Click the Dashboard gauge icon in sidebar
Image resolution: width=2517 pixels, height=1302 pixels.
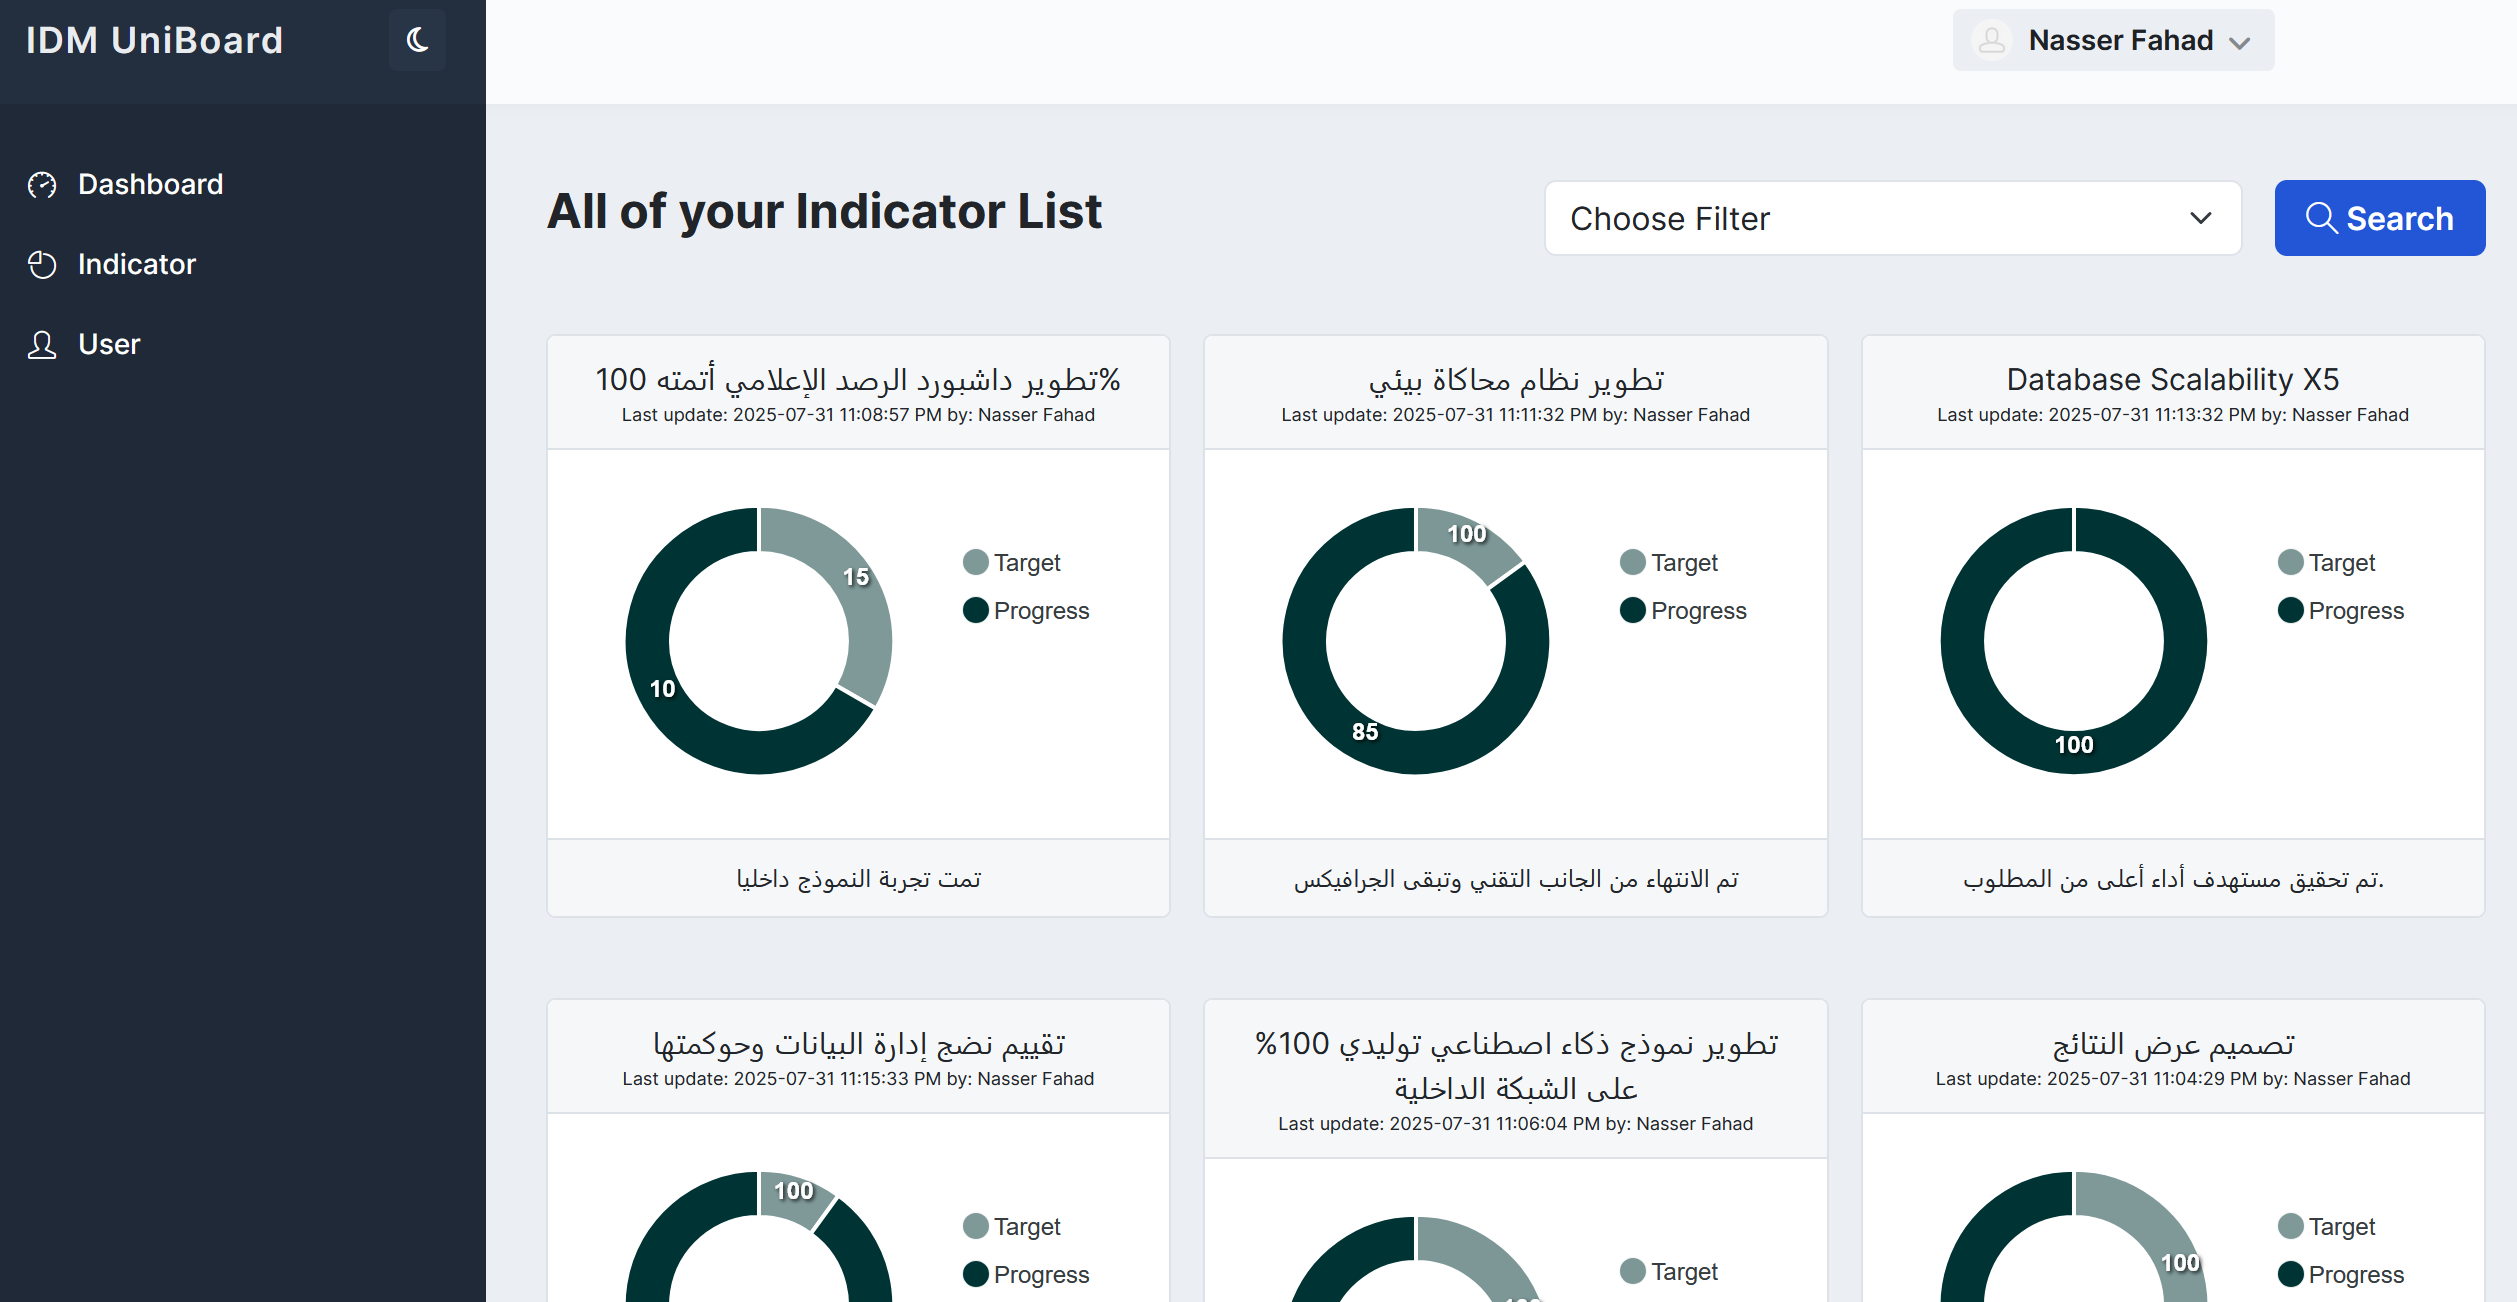tap(42, 185)
